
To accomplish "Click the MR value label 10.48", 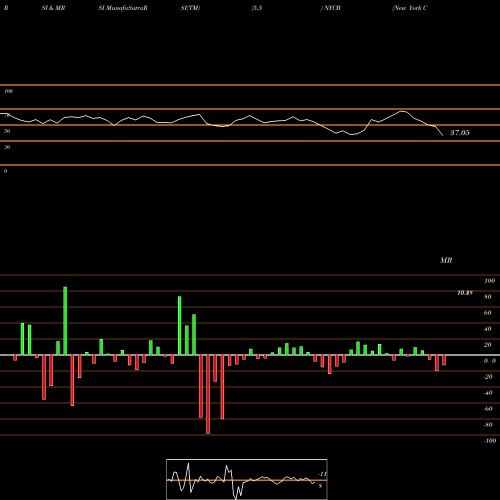I will coord(465,293).
